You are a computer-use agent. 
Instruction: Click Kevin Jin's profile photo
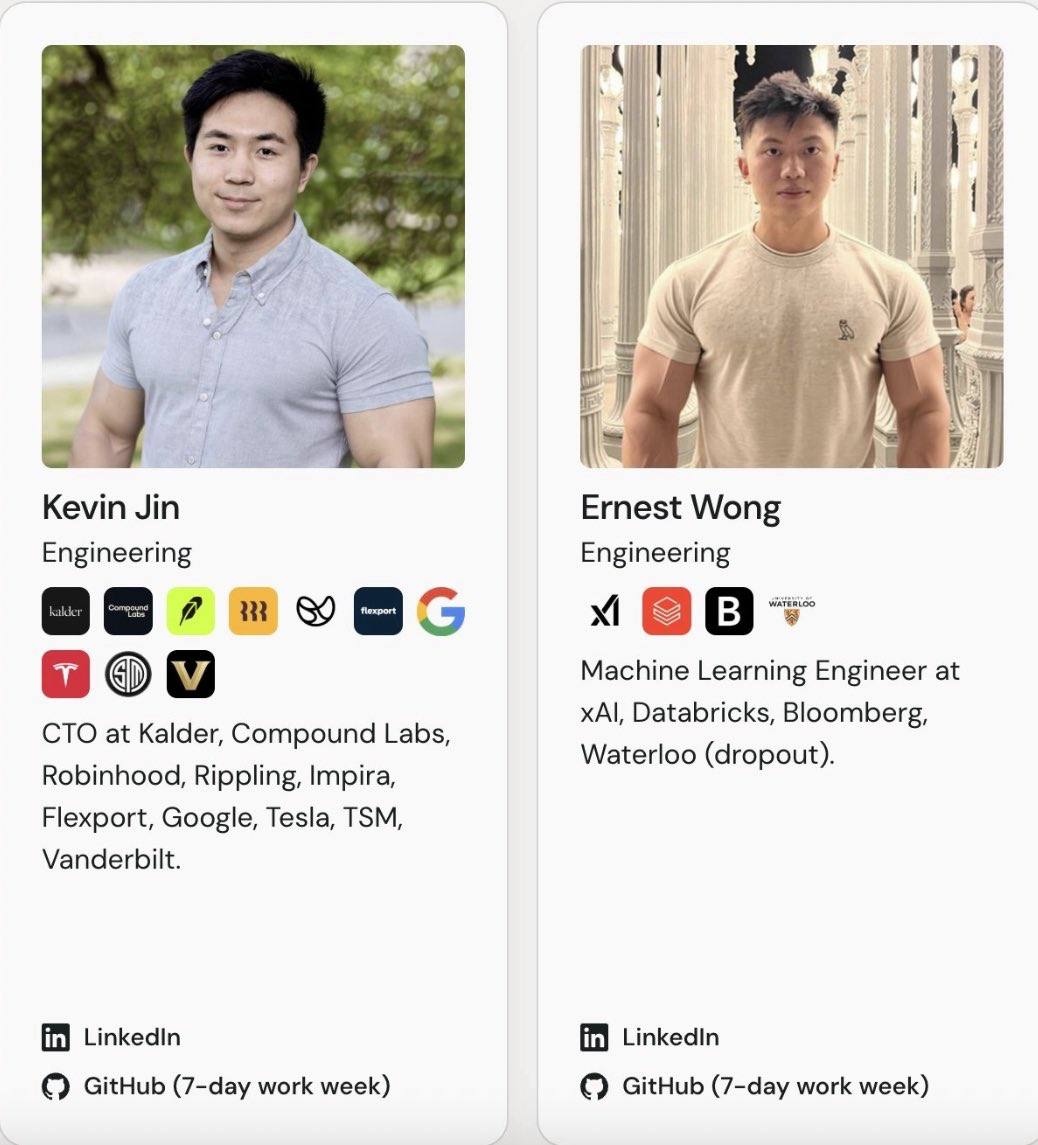point(253,256)
